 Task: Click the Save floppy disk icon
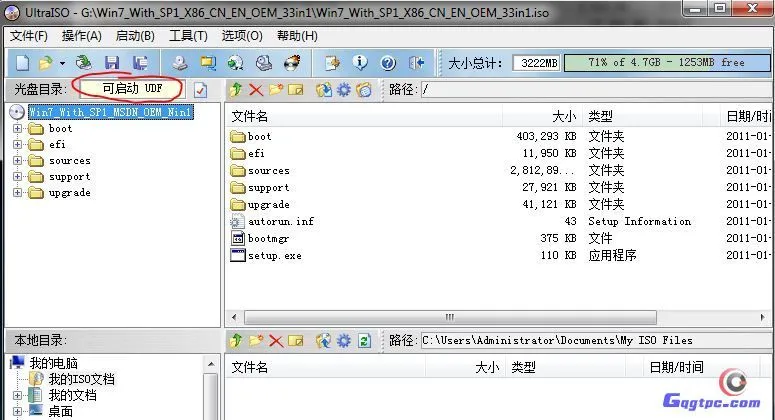tap(112, 63)
